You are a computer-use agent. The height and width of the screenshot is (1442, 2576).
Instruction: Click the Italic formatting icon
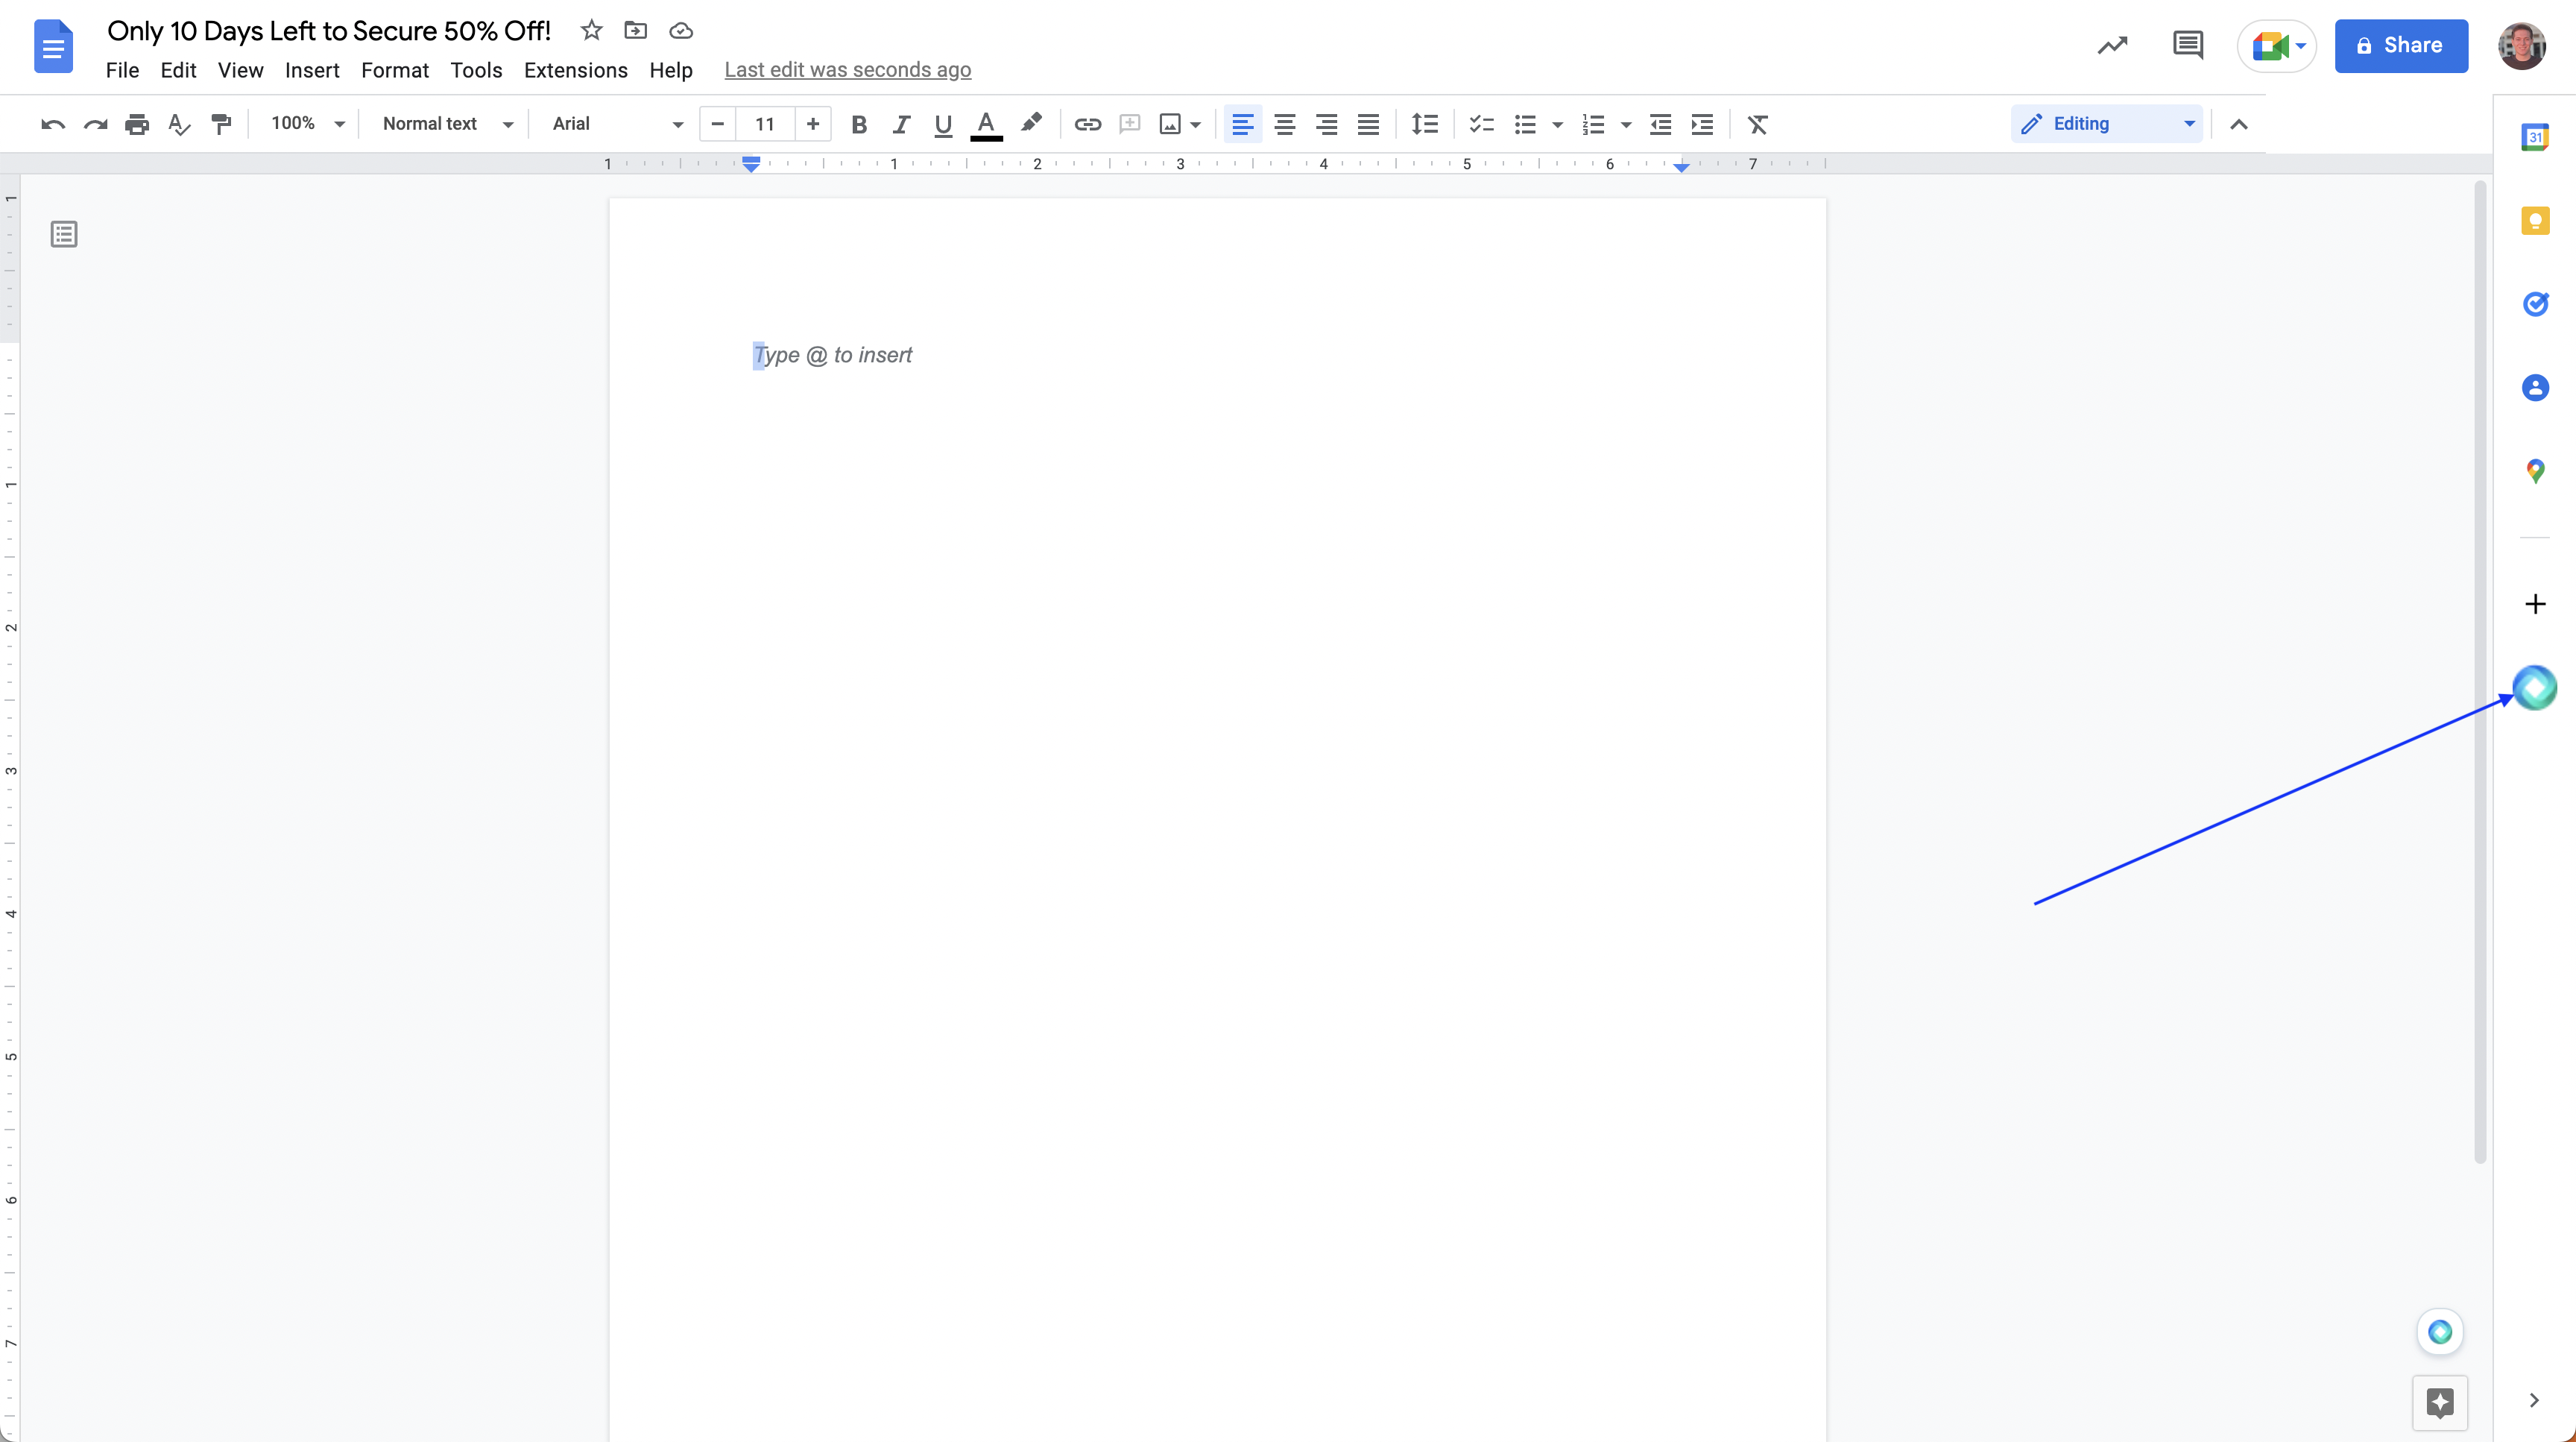tap(900, 124)
